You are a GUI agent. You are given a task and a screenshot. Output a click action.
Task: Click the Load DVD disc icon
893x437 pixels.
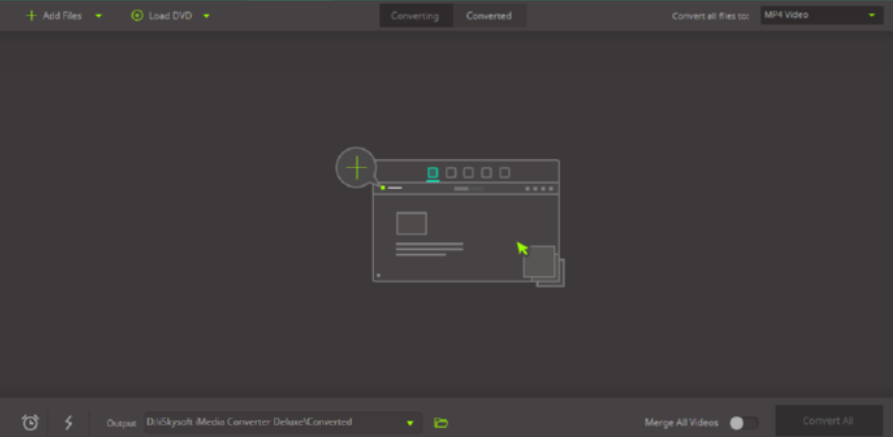[x=137, y=16]
